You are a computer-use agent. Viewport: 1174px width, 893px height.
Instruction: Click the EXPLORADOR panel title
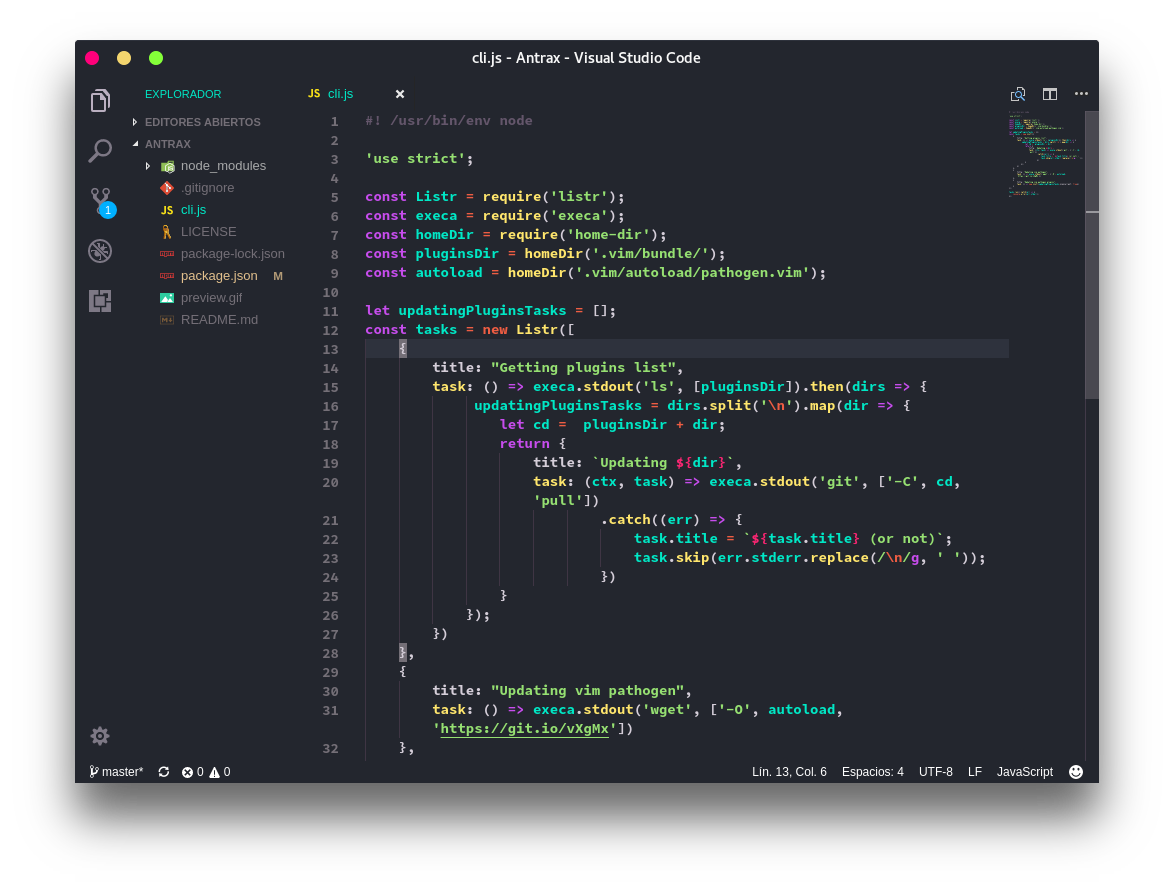tap(183, 94)
